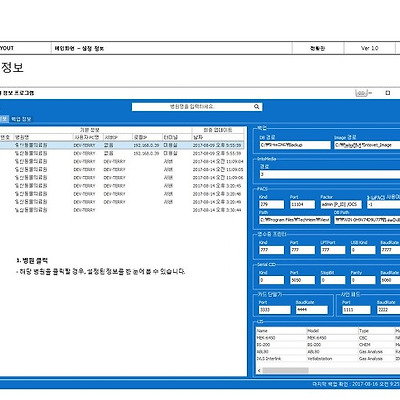Image resolution: width=400 pixels, height=400 pixels.
Task: Click the 날짜 column header
Action: (218, 137)
